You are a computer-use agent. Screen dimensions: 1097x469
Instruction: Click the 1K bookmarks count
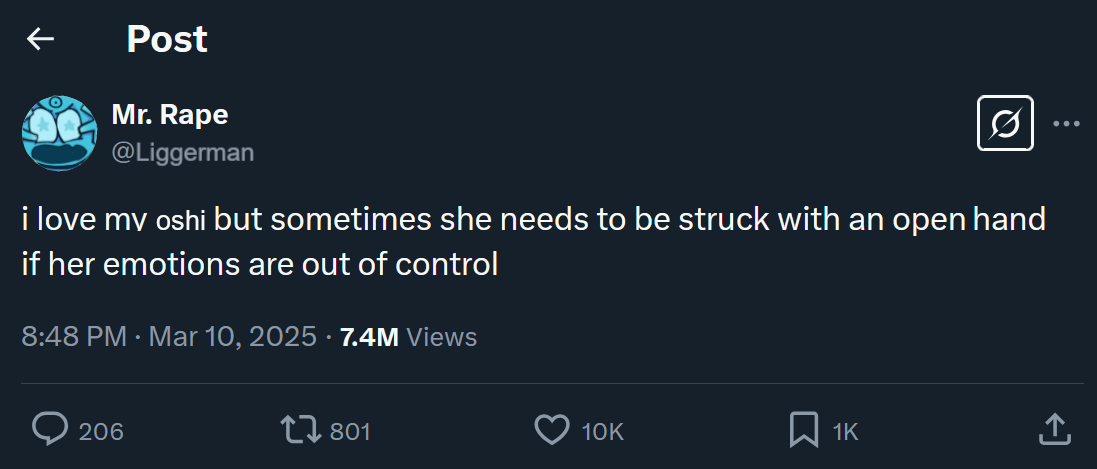tap(845, 431)
